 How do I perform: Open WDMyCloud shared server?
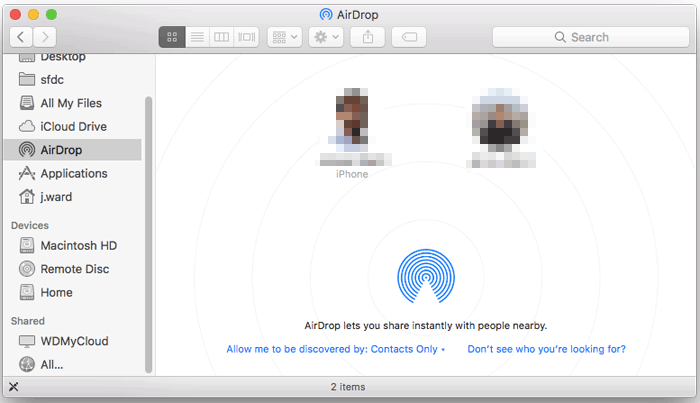pos(73,341)
